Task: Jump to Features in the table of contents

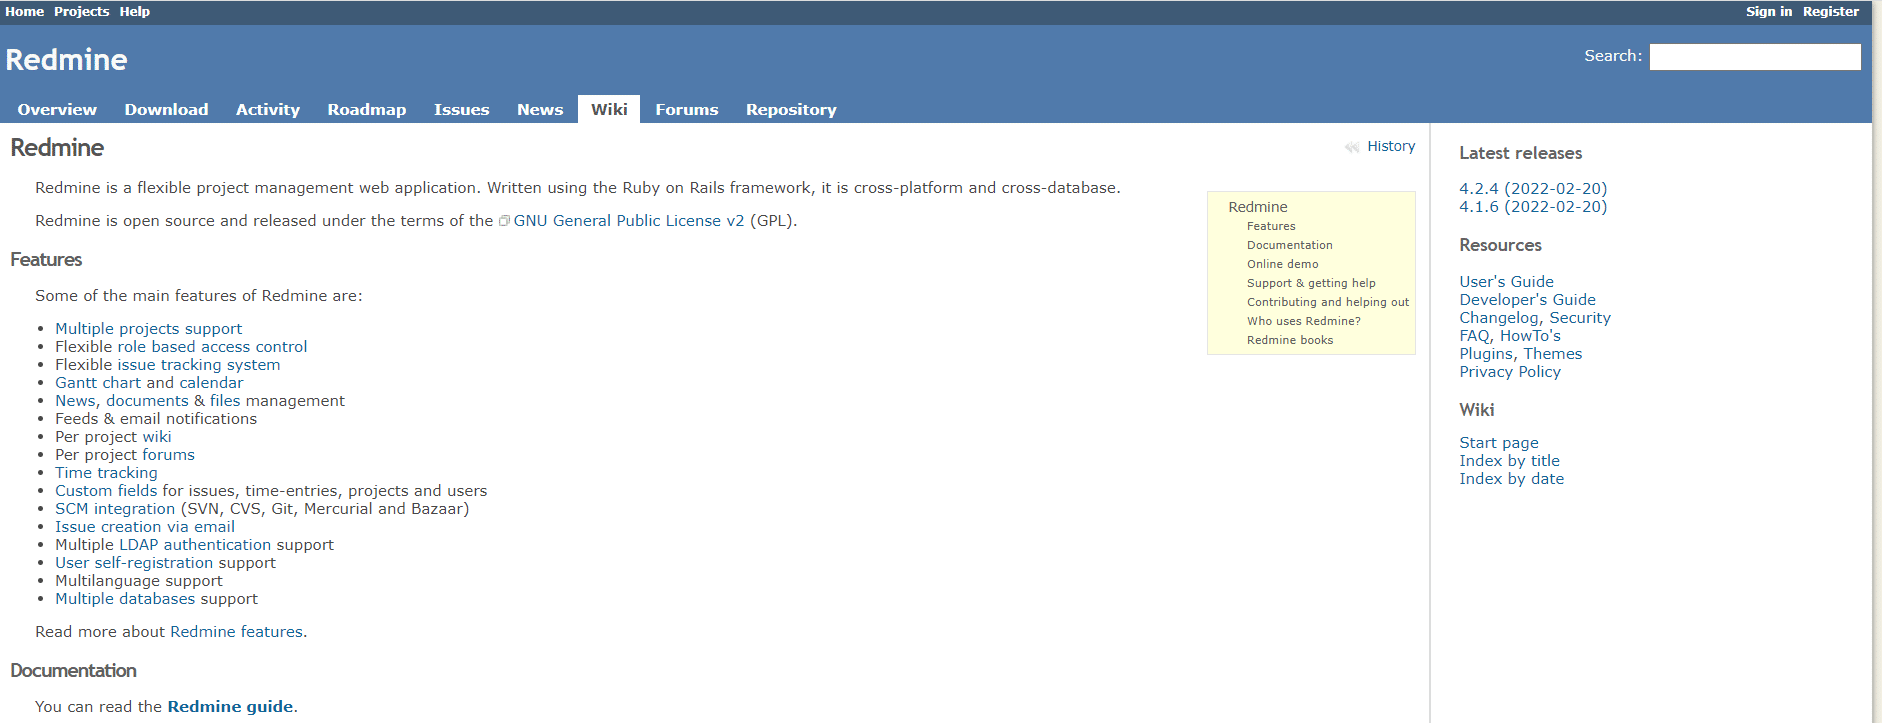Action: (1271, 227)
